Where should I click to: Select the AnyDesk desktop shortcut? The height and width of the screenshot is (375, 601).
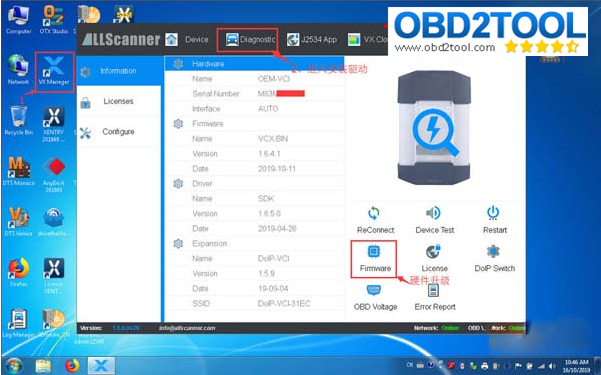(54, 174)
